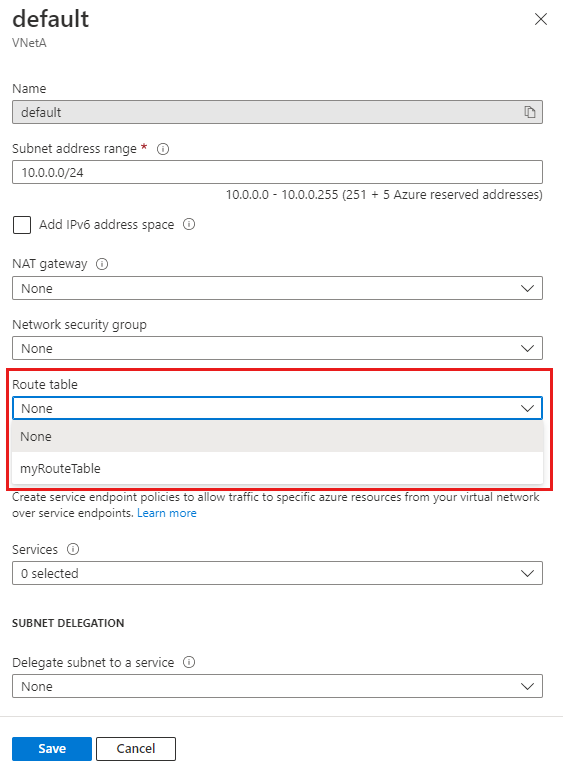Viewport: 563px width, 781px height.
Task: Click the VNetA subtitle text
Action: 29,43
